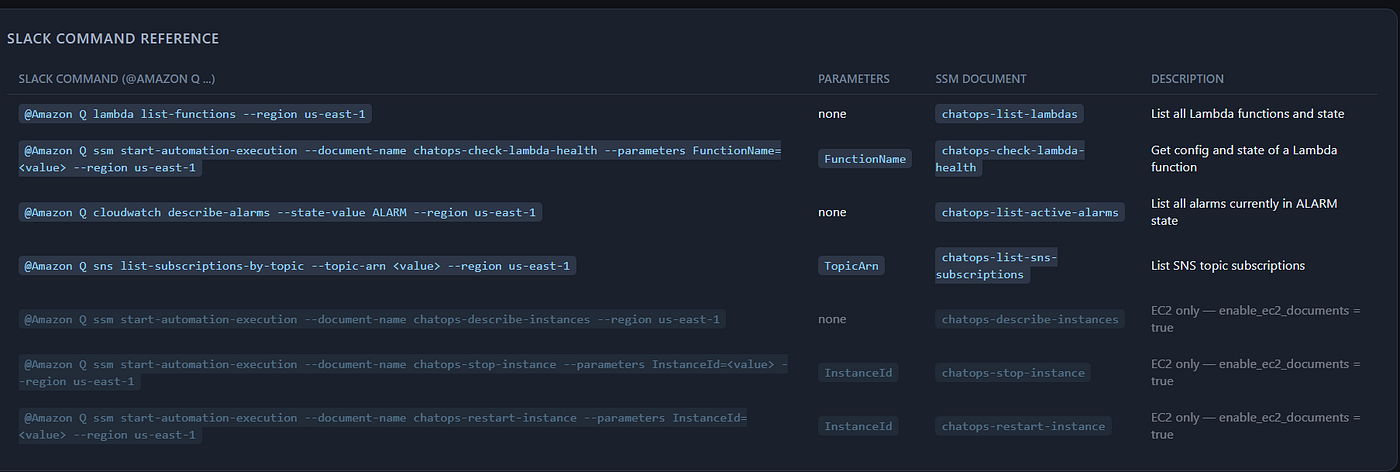Select the chatops-check-lambda-health start-automation command
Screen dimensions: 1400x472
[x=400, y=159]
